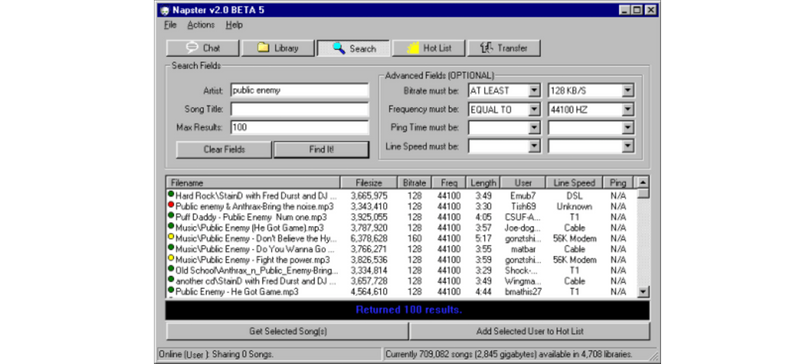The width and height of the screenshot is (804, 364).
Task: Click the Find It! button
Action: pyautogui.click(x=321, y=150)
